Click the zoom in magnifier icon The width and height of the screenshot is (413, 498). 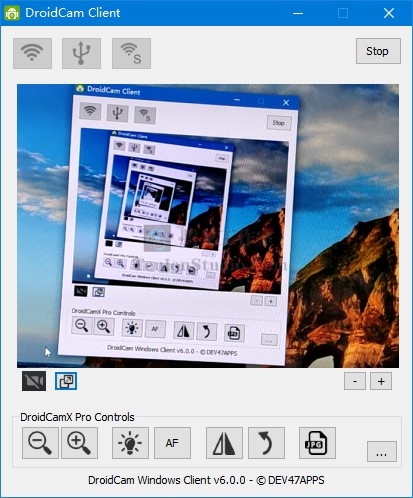(x=79, y=443)
